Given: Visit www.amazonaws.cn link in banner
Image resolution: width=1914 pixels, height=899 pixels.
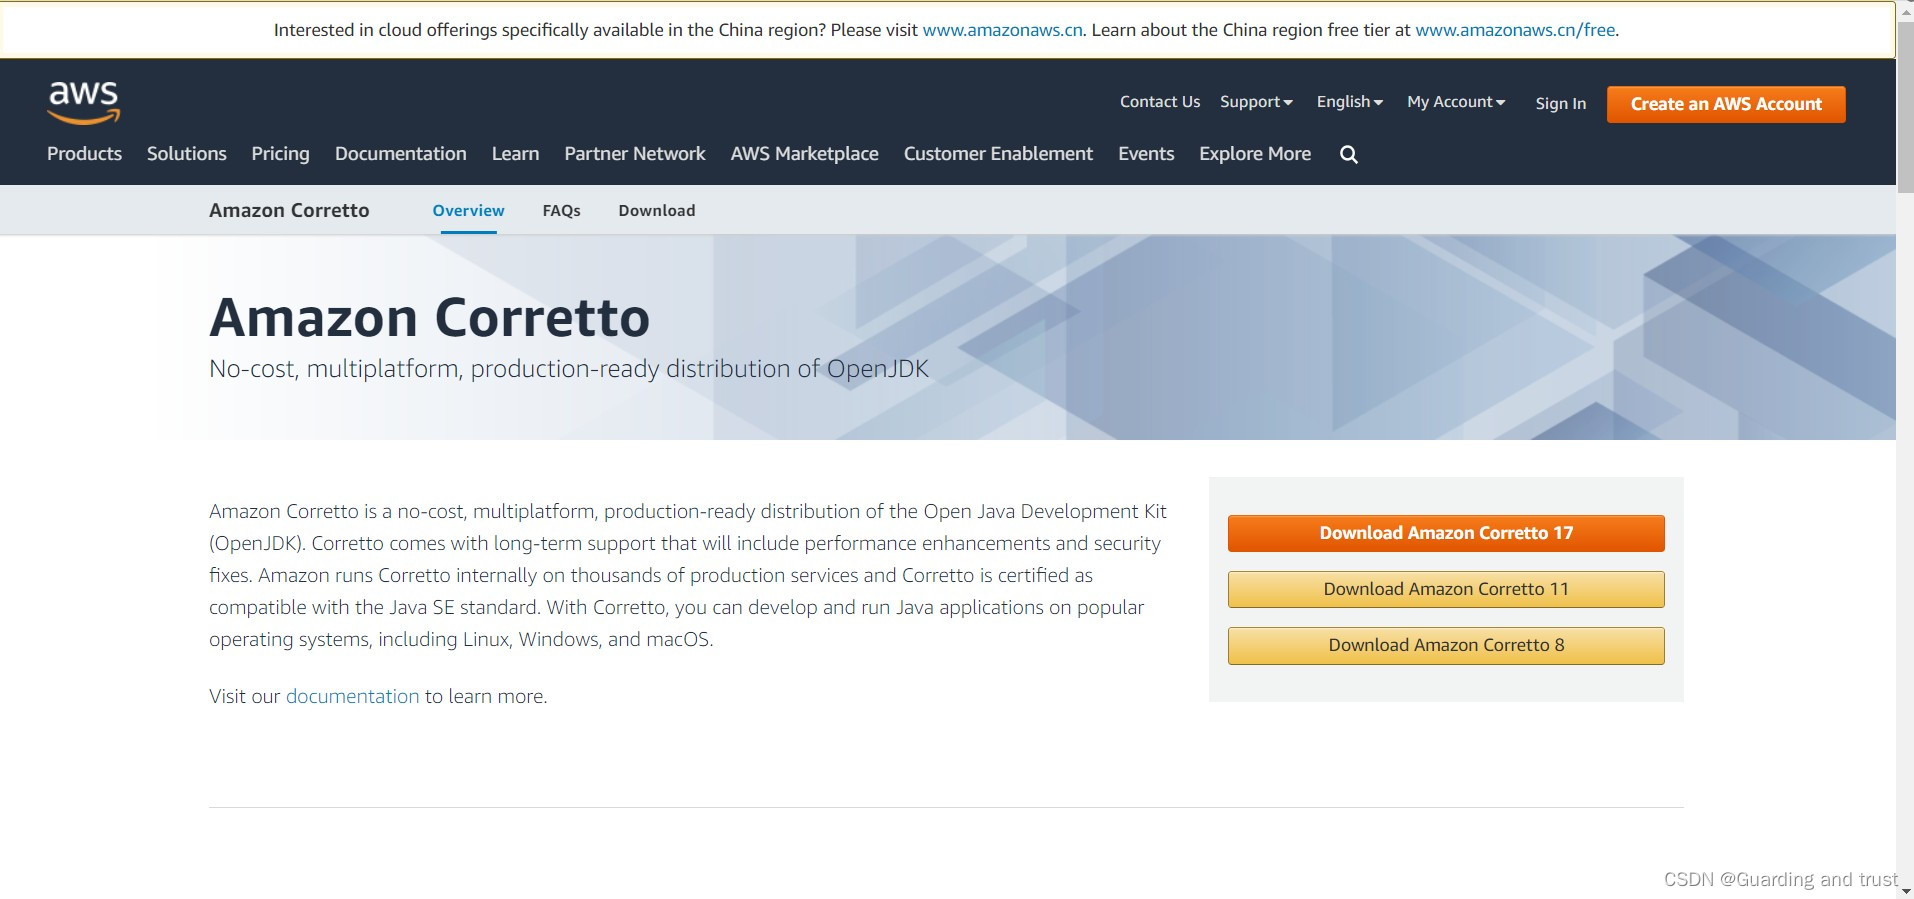Looking at the screenshot, I should point(1002,30).
